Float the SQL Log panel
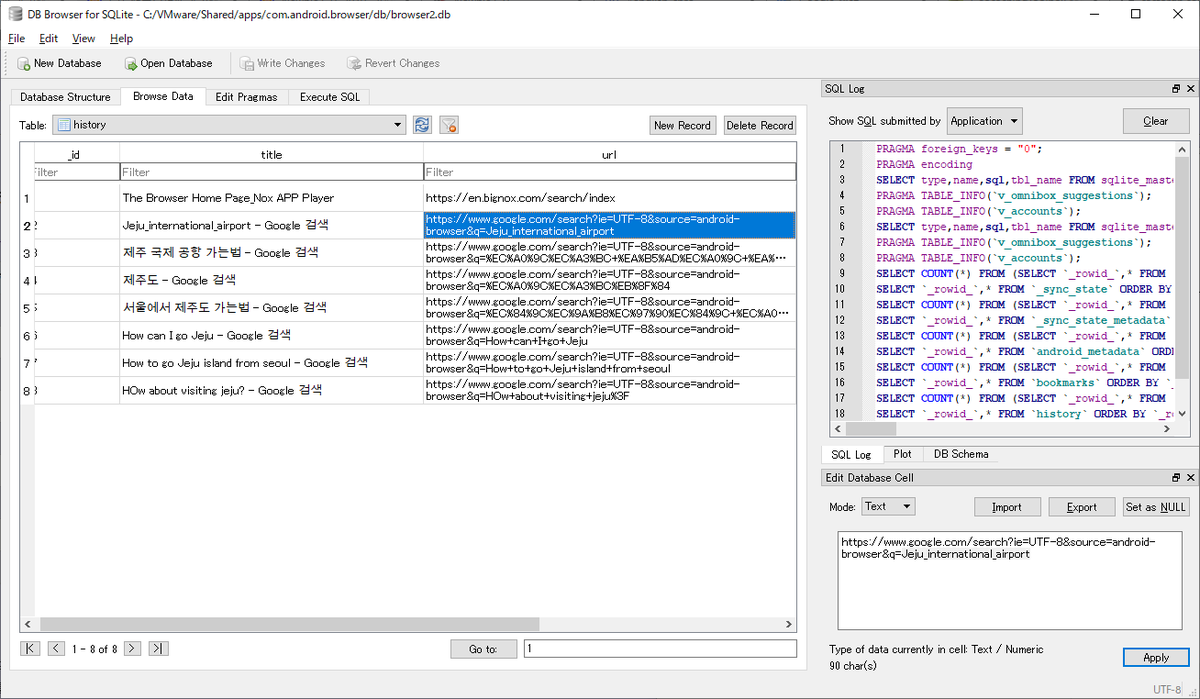Image resolution: width=1200 pixels, height=699 pixels. tap(1175, 88)
